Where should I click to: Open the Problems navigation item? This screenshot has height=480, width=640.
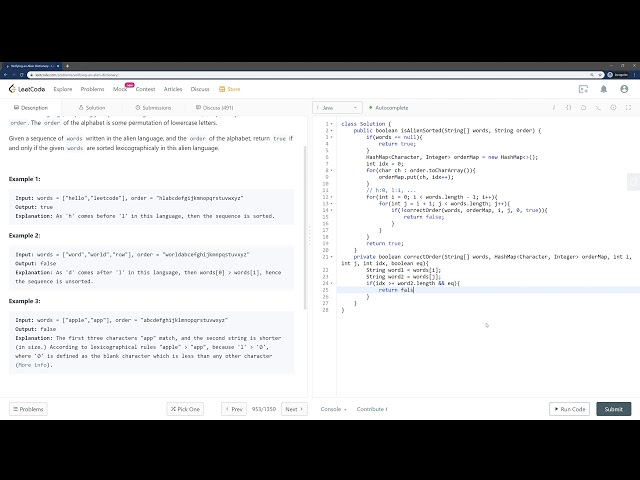click(x=92, y=89)
